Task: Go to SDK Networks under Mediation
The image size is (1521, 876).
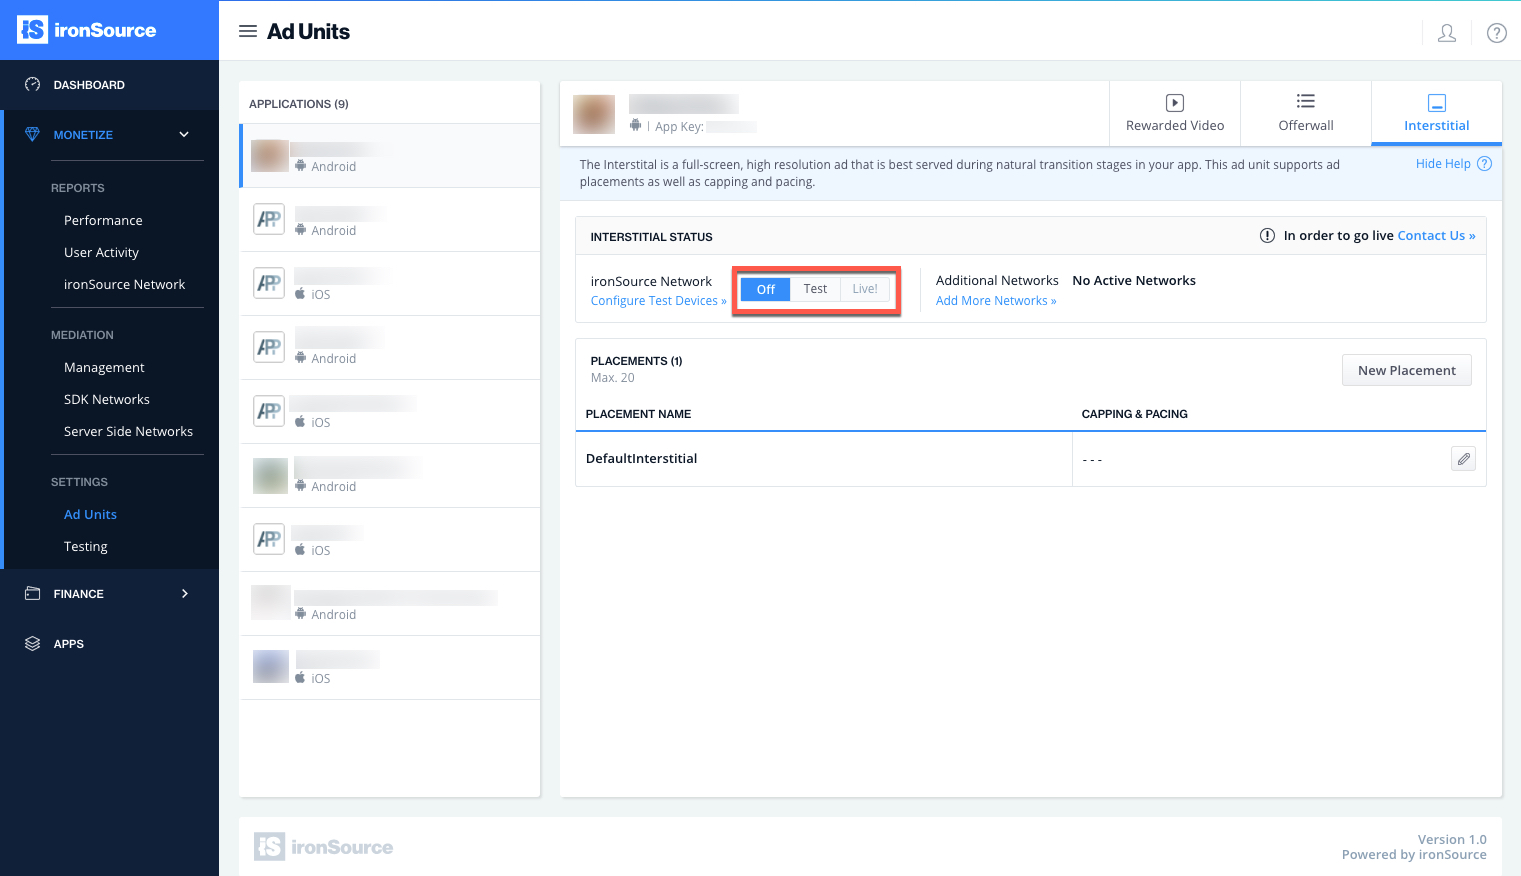Action: (x=106, y=399)
